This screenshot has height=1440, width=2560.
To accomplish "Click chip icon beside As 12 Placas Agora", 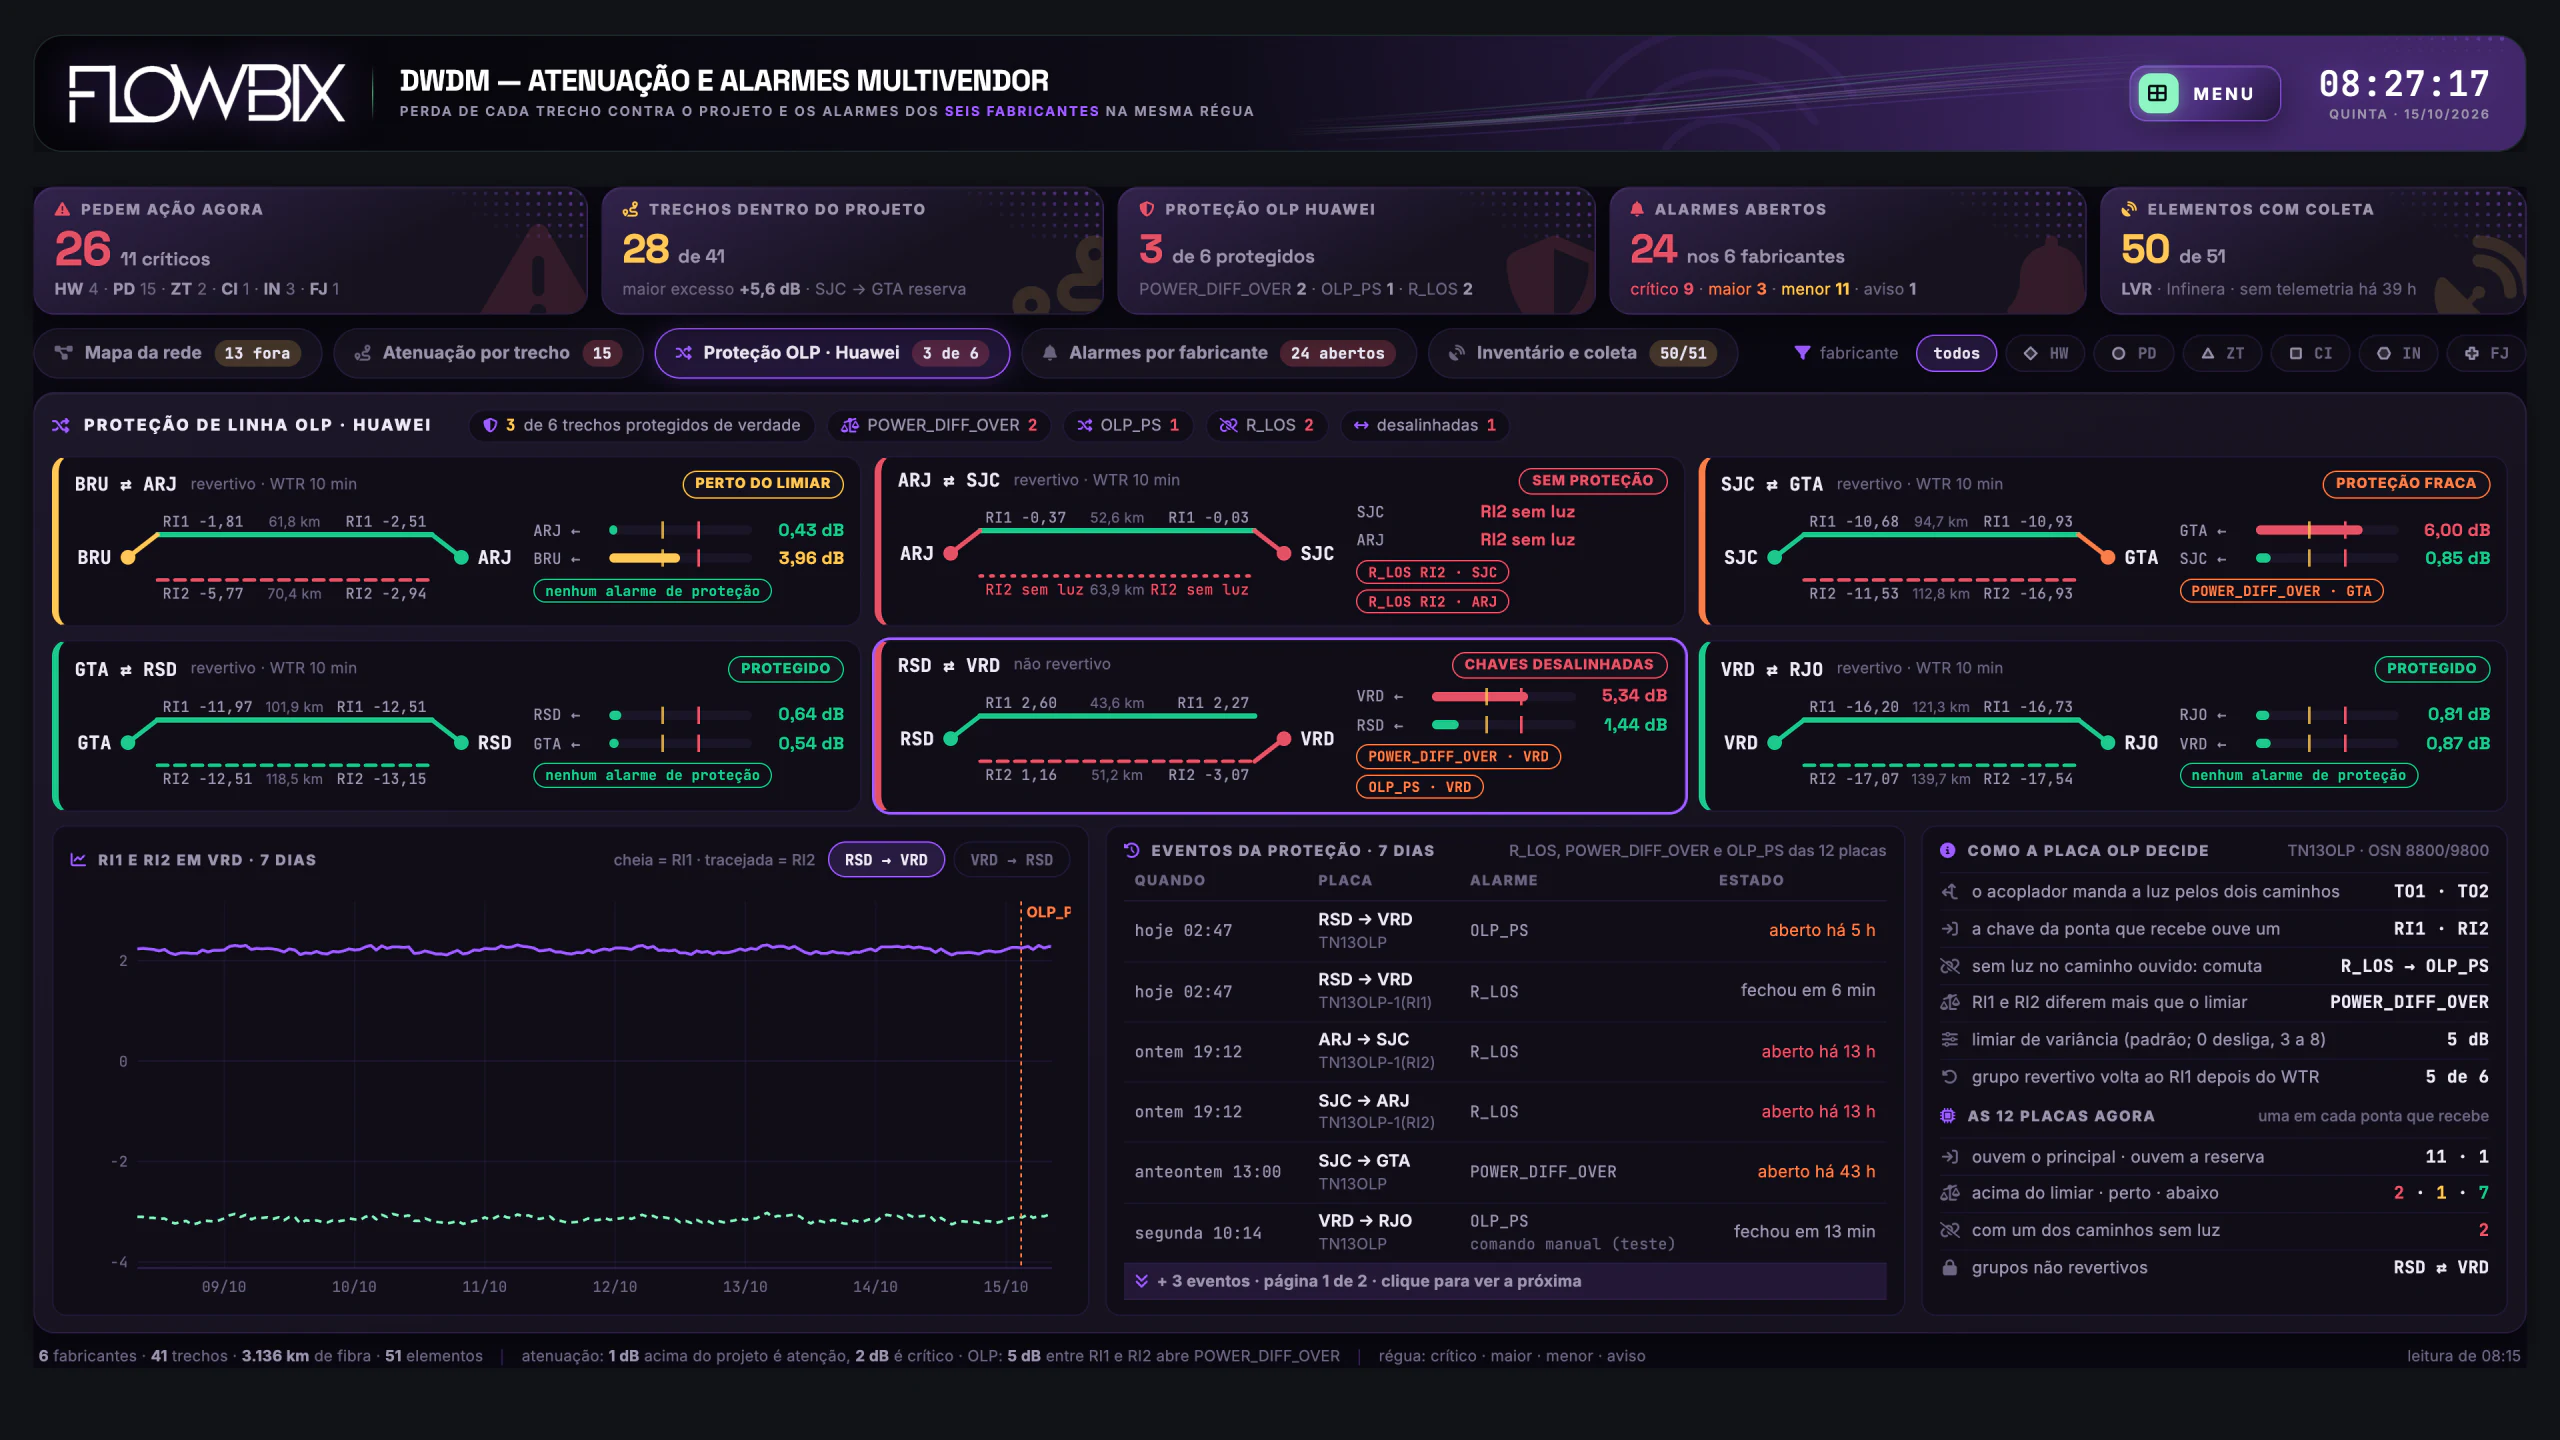I will (x=1948, y=1116).
